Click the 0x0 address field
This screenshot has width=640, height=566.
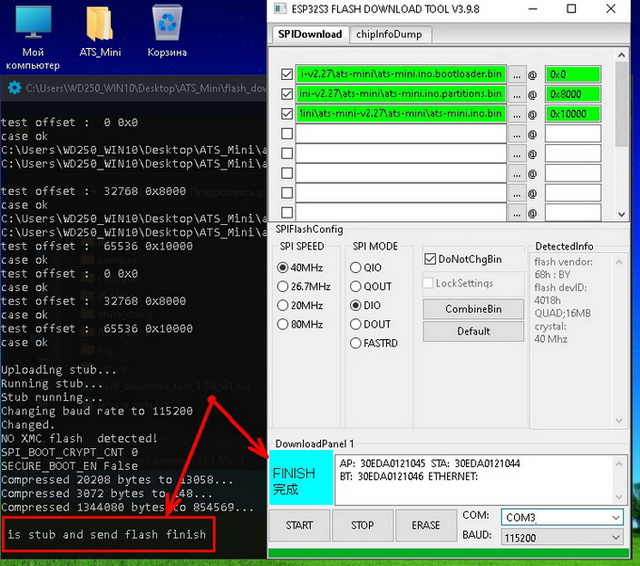click(573, 74)
